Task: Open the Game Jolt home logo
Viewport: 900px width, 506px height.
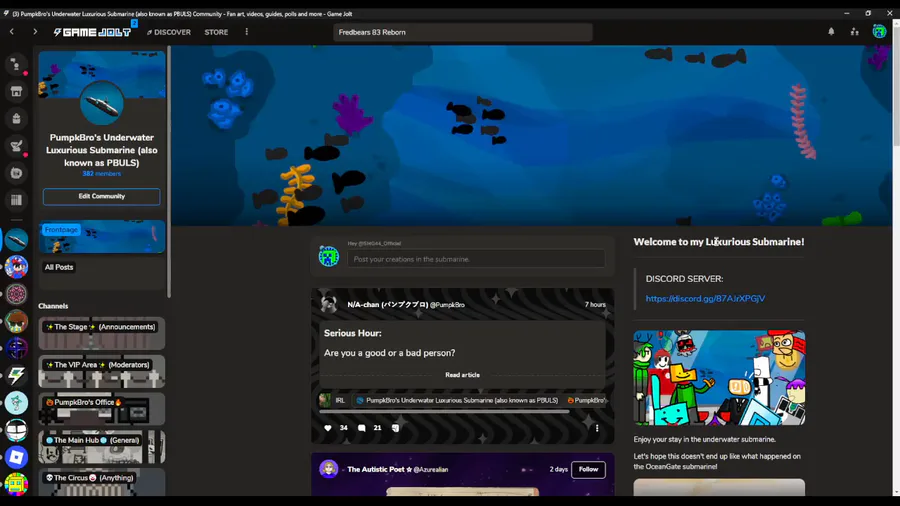Action: click(92, 32)
